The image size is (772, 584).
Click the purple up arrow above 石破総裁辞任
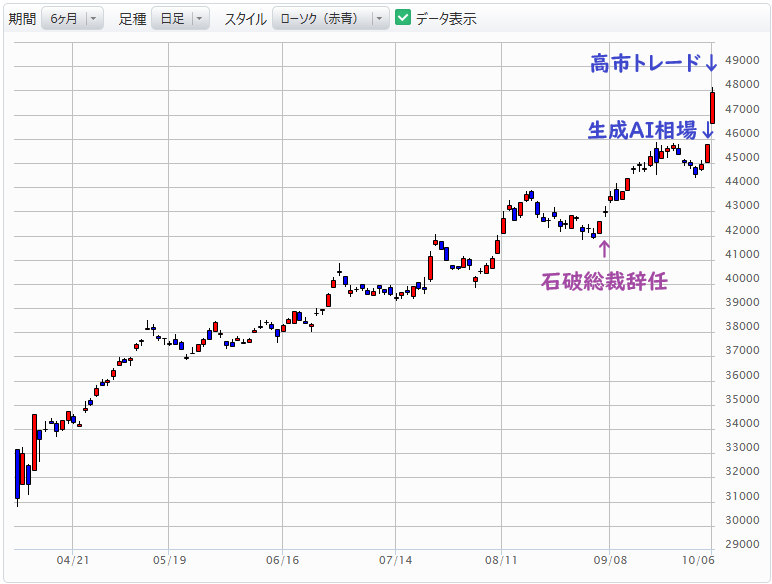pos(603,249)
